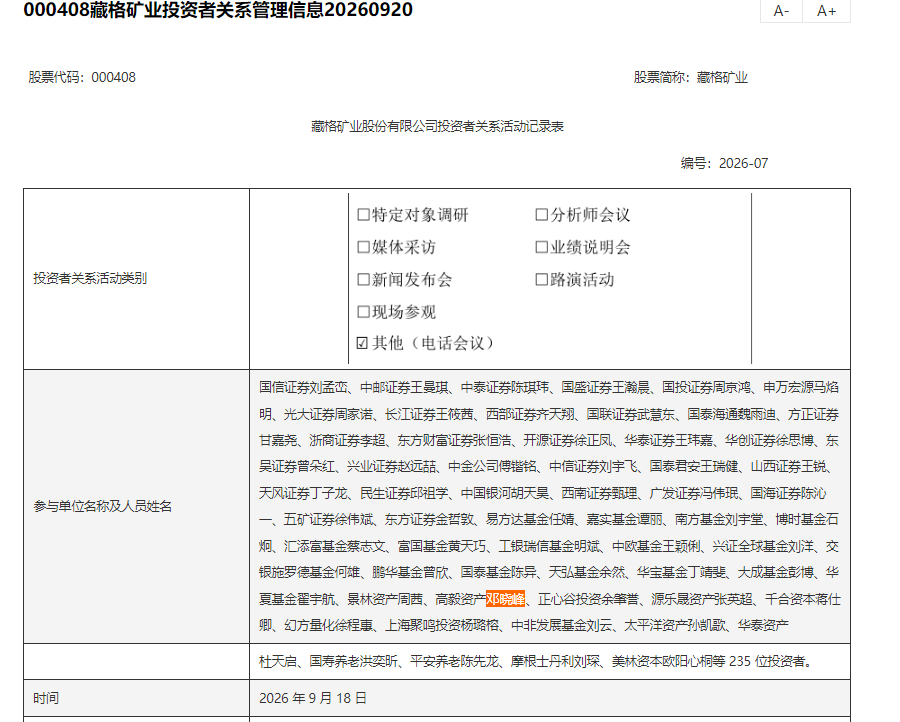Click the highlighted name 邓晓峰
Viewport: 900px width, 722px height.
tap(505, 599)
